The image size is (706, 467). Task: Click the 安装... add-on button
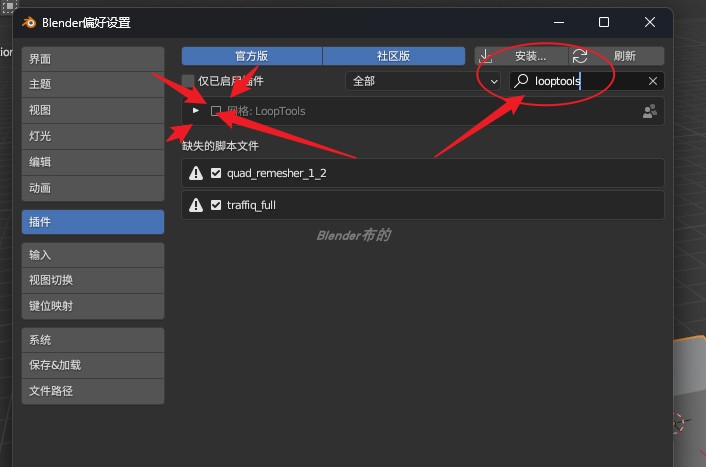coord(521,56)
